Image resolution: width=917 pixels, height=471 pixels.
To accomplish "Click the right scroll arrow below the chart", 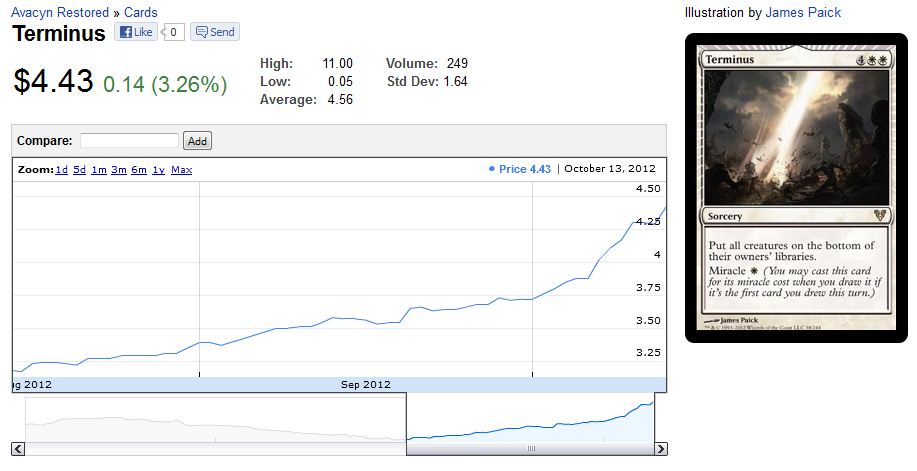I will pyautogui.click(x=660, y=449).
